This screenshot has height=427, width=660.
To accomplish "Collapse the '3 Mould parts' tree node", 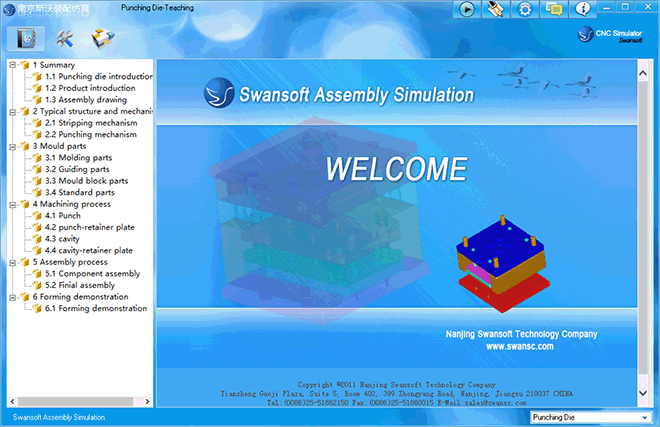I will point(12,146).
